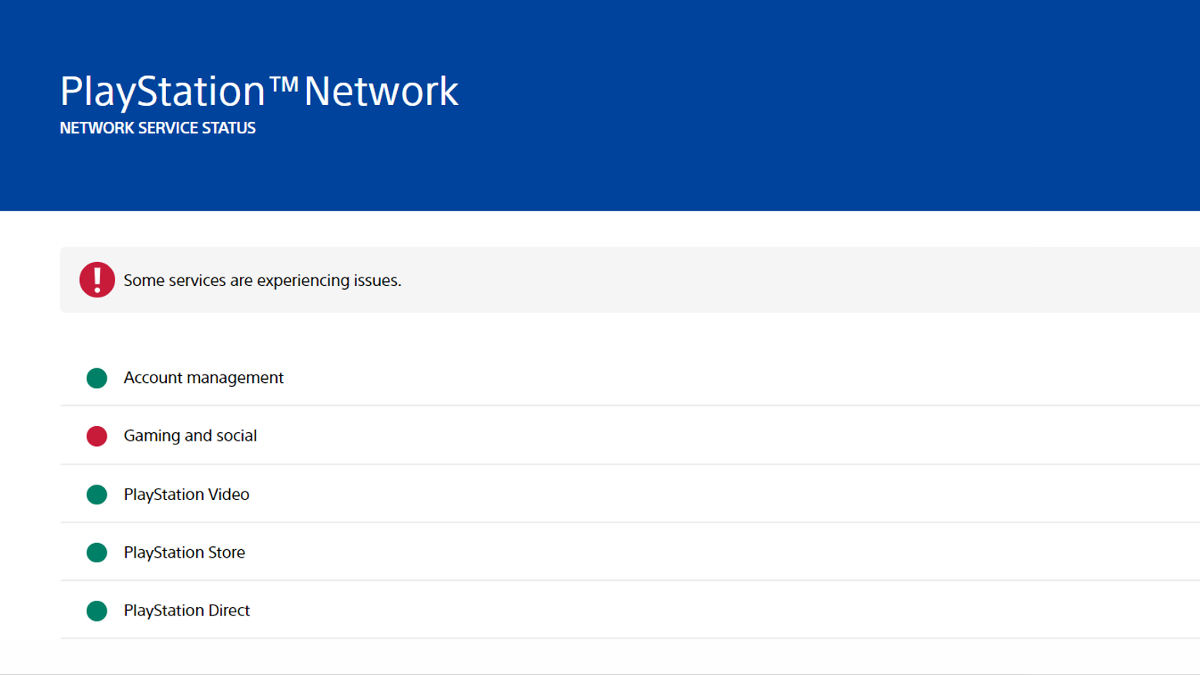Select the Gaming and social label text

[x=190, y=435]
